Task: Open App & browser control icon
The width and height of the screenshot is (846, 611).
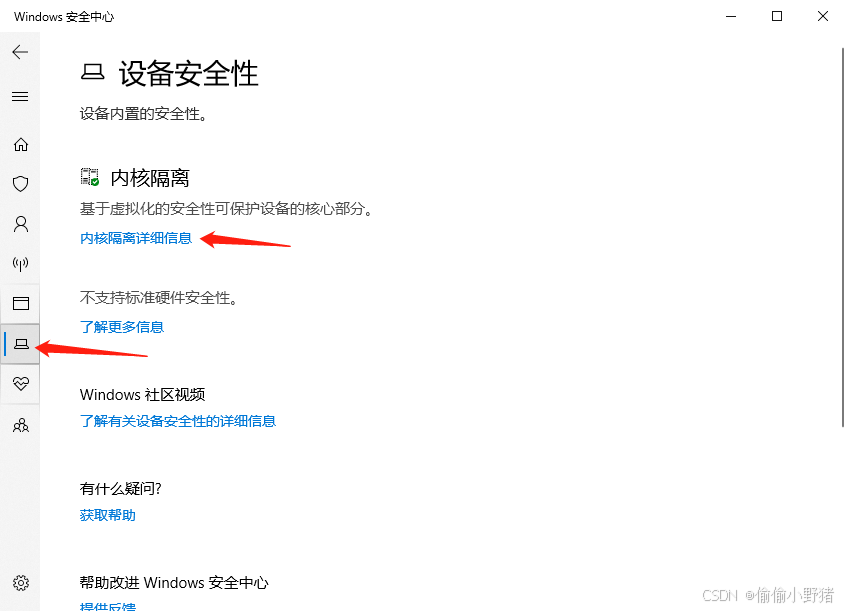Action: pyautogui.click(x=21, y=303)
